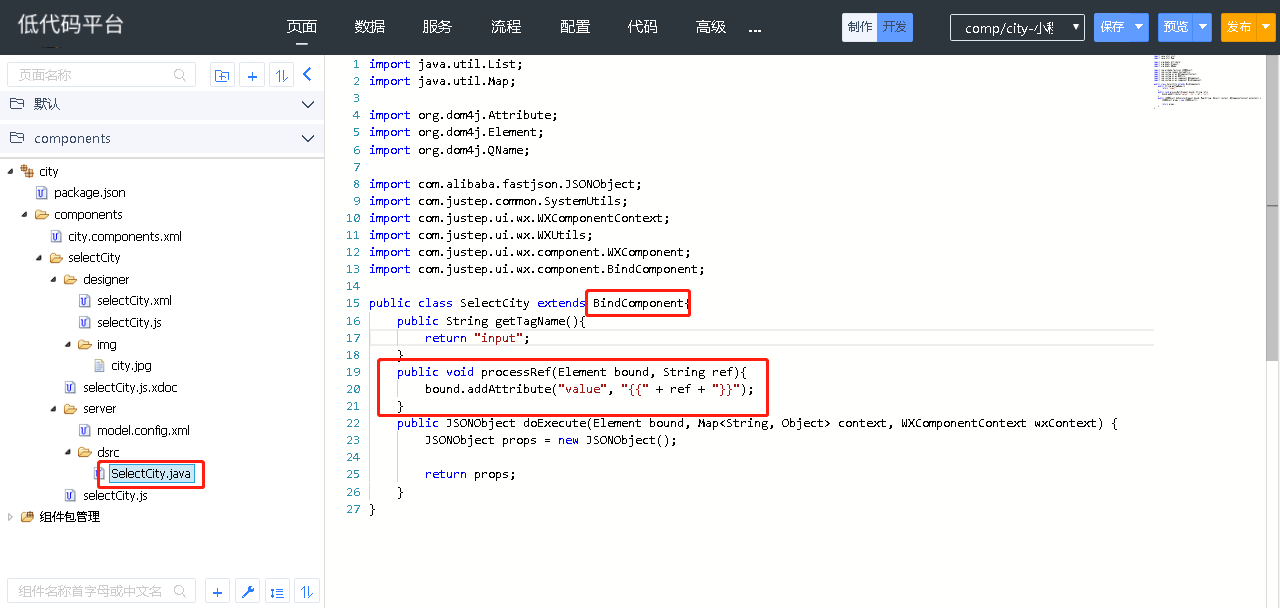Collapse the left panel with the blue chevron
The image size is (1280, 608).
pyautogui.click(x=307, y=74)
